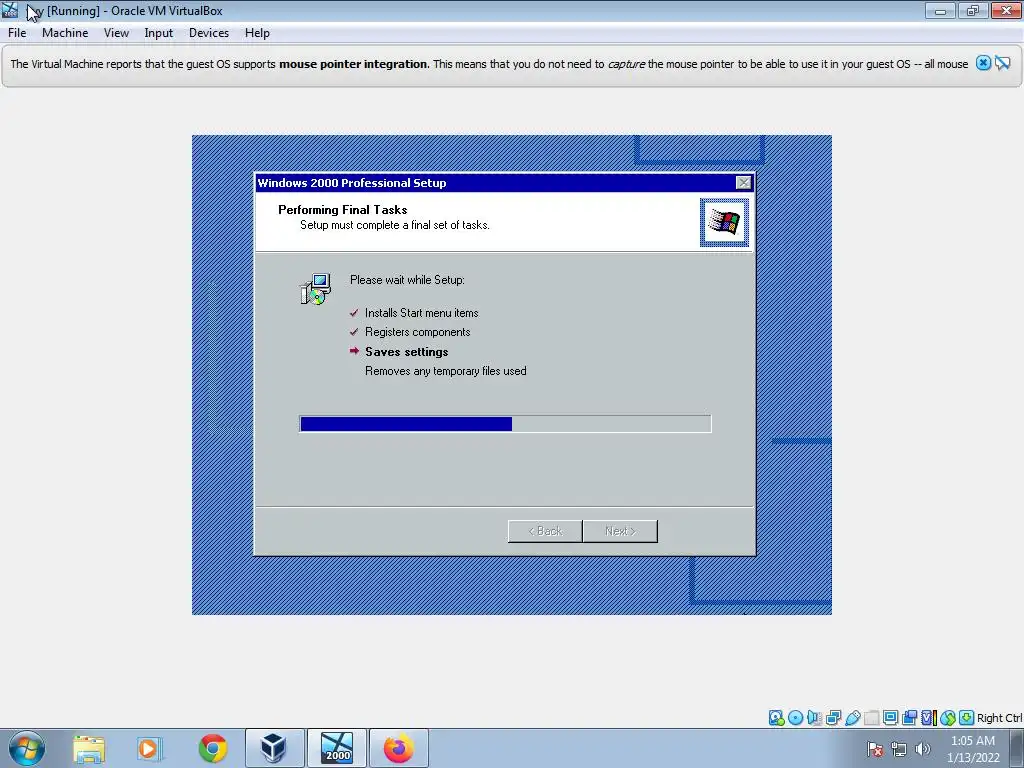Click the Right Ctrl host key label
Screen dimensions: 1024x768
pos(999,718)
